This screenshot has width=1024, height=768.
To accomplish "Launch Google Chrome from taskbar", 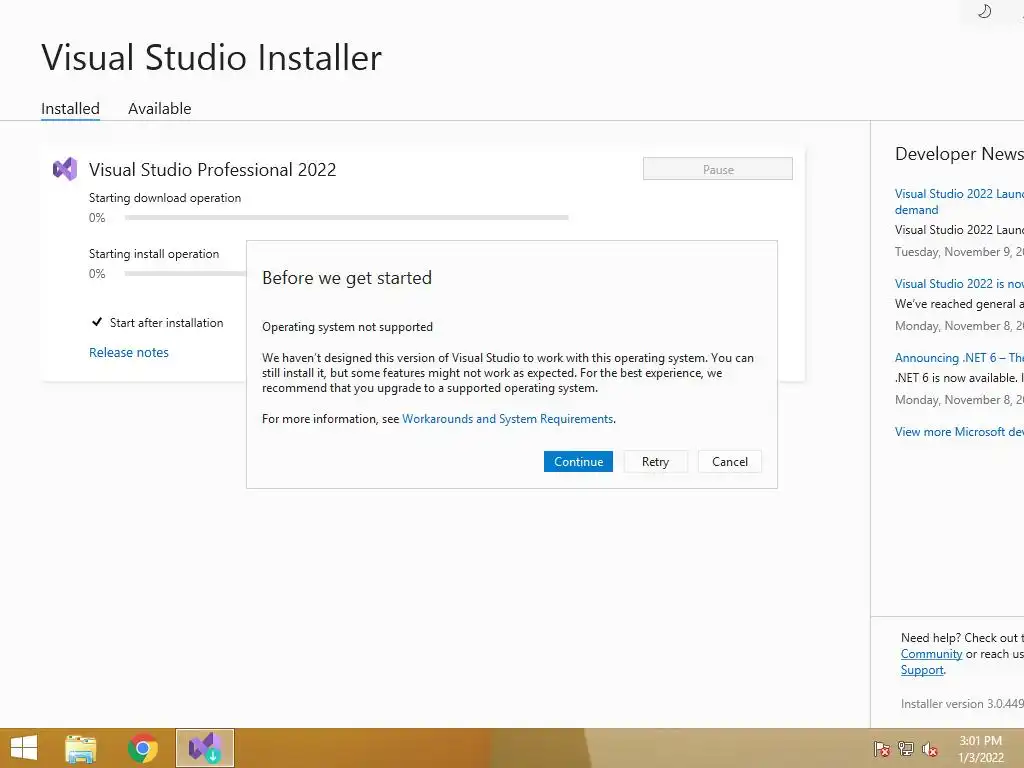I will click(x=143, y=748).
